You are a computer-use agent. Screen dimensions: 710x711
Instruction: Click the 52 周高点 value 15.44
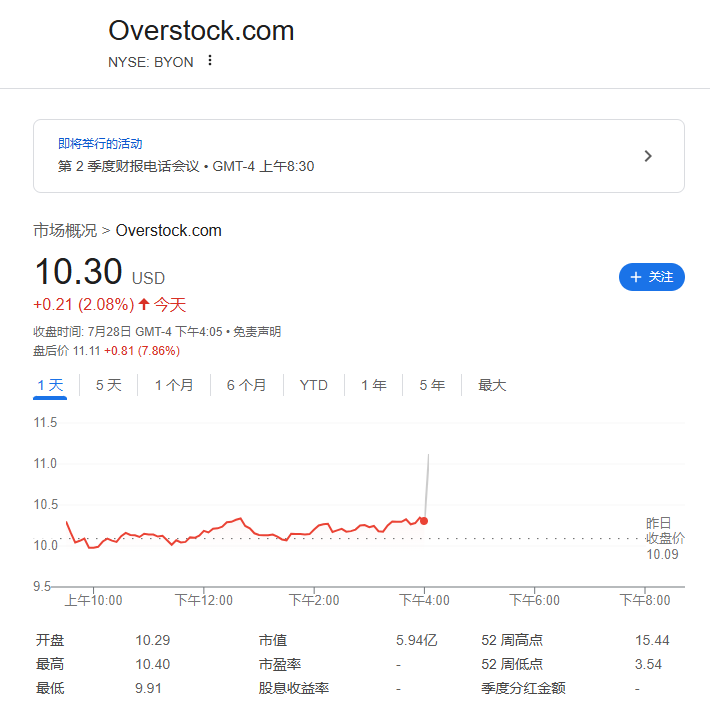click(652, 640)
